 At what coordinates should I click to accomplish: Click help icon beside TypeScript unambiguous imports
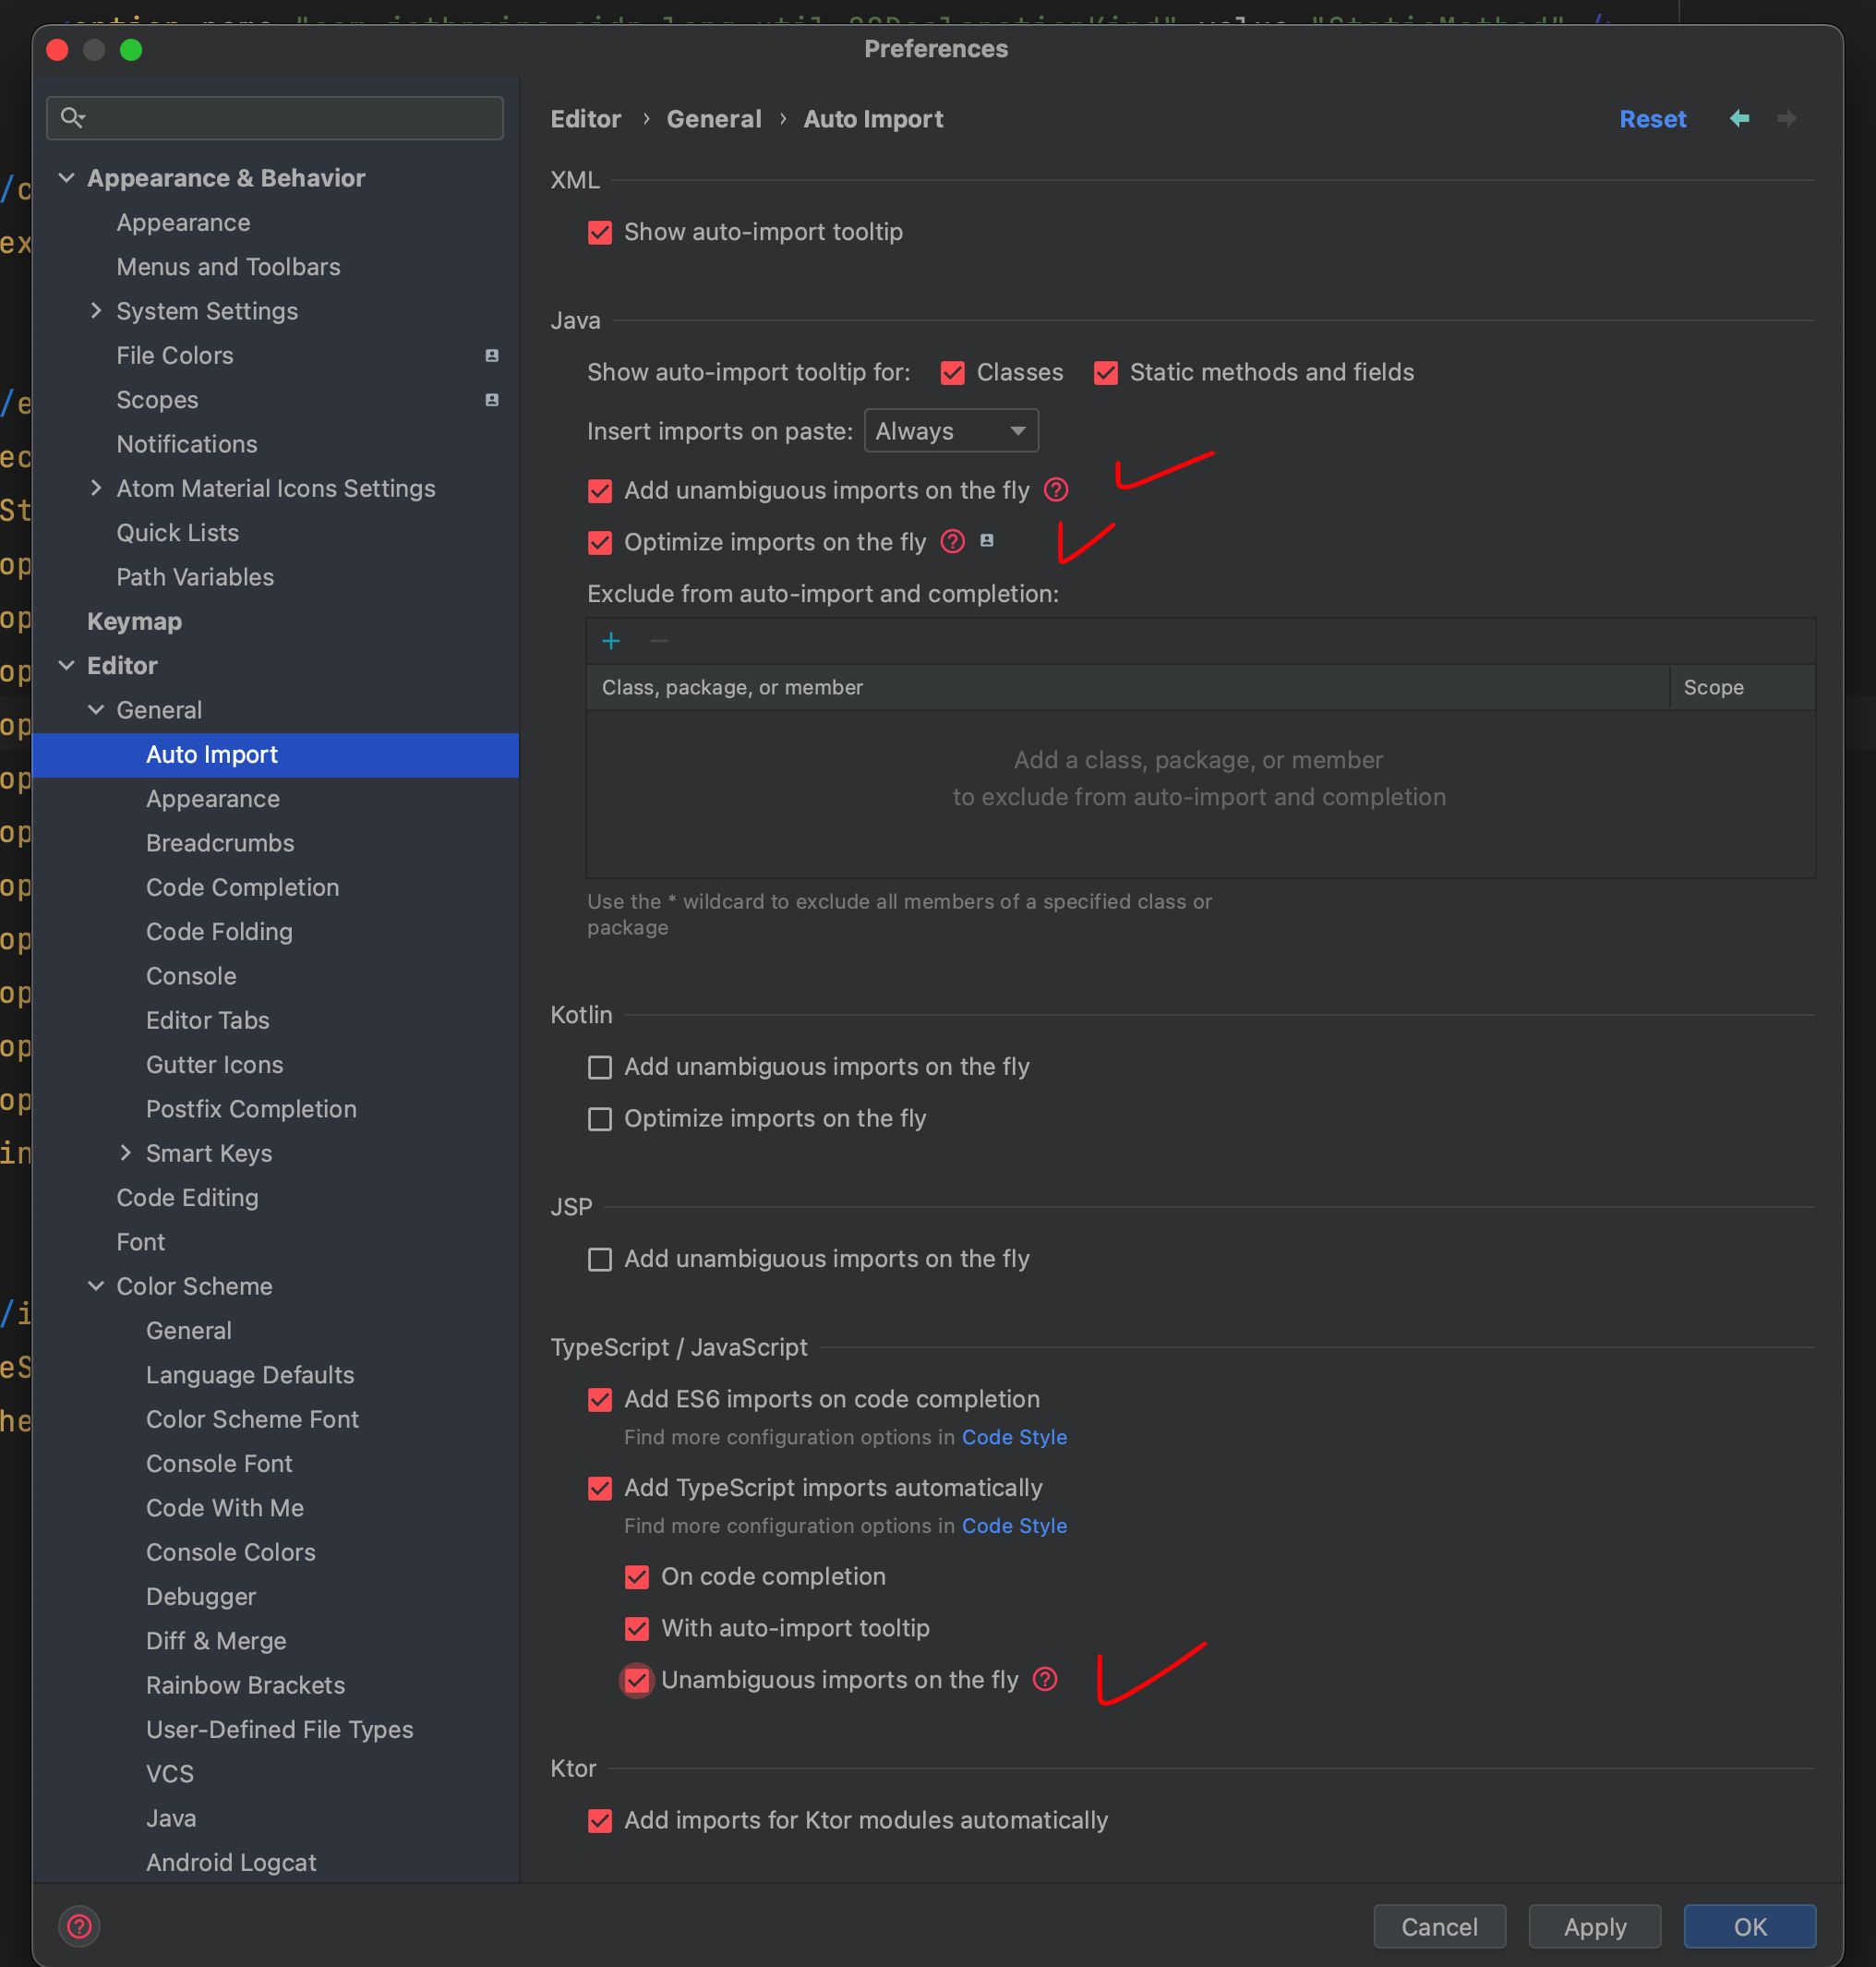click(1045, 1679)
